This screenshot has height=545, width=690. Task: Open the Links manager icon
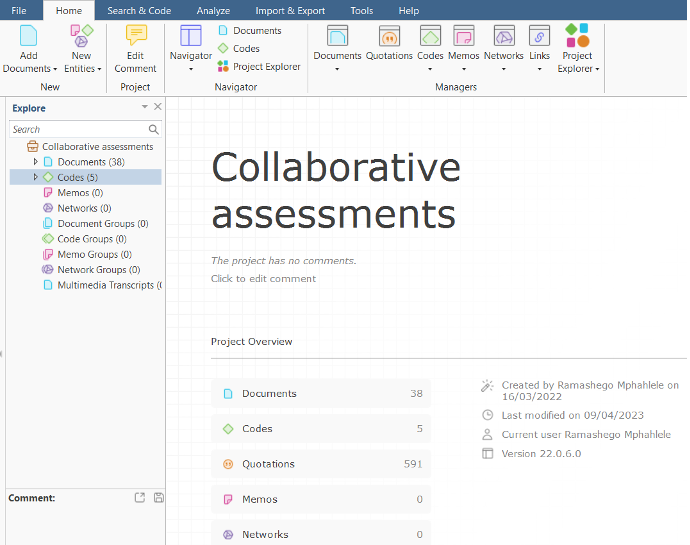tap(539, 38)
